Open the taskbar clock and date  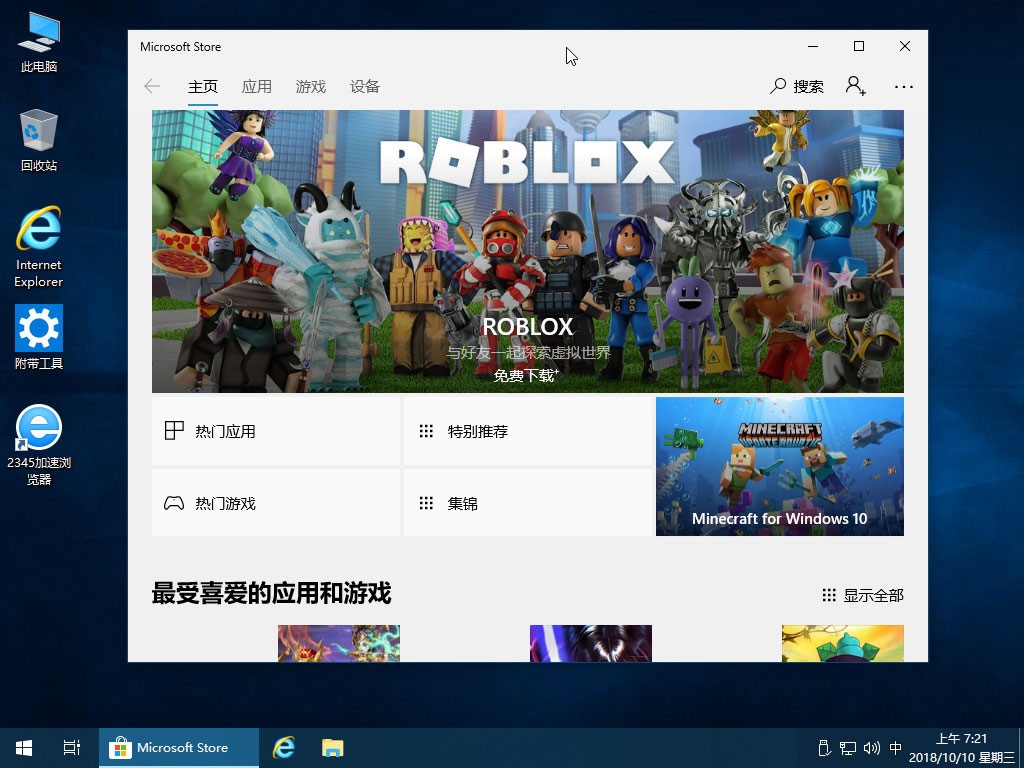961,748
